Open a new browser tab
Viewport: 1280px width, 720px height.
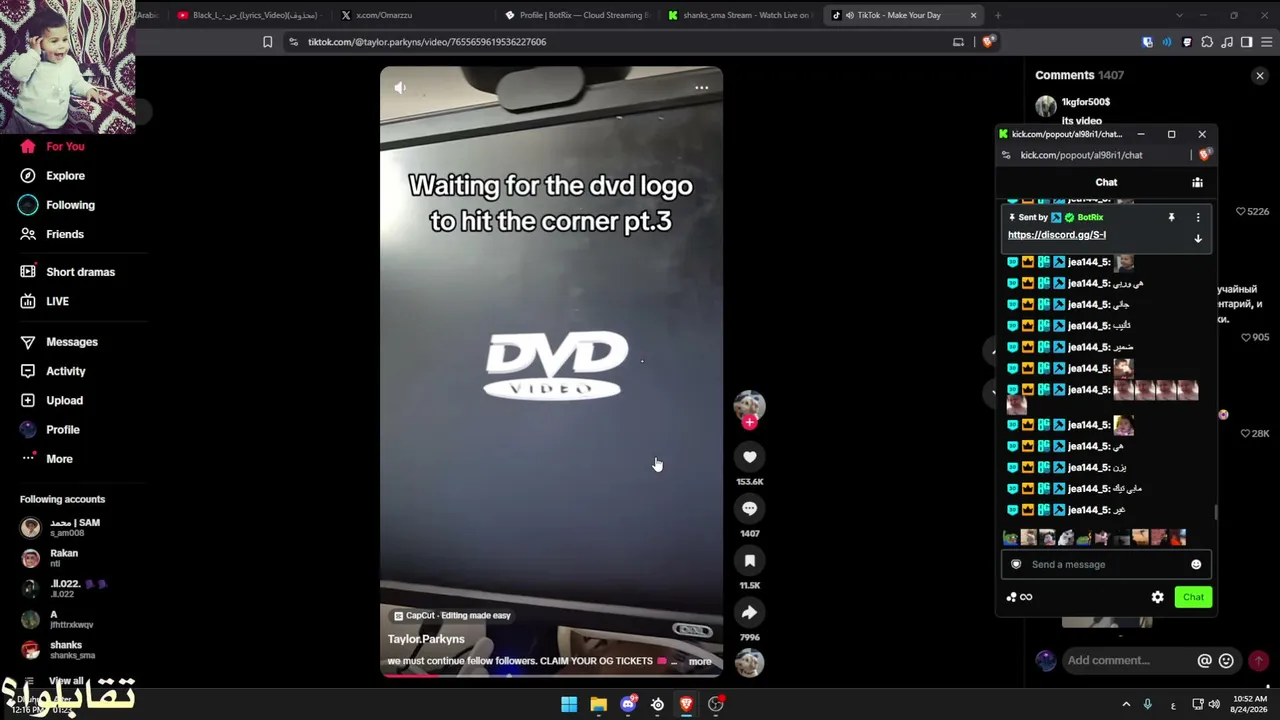pyautogui.click(x=998, y=15)
